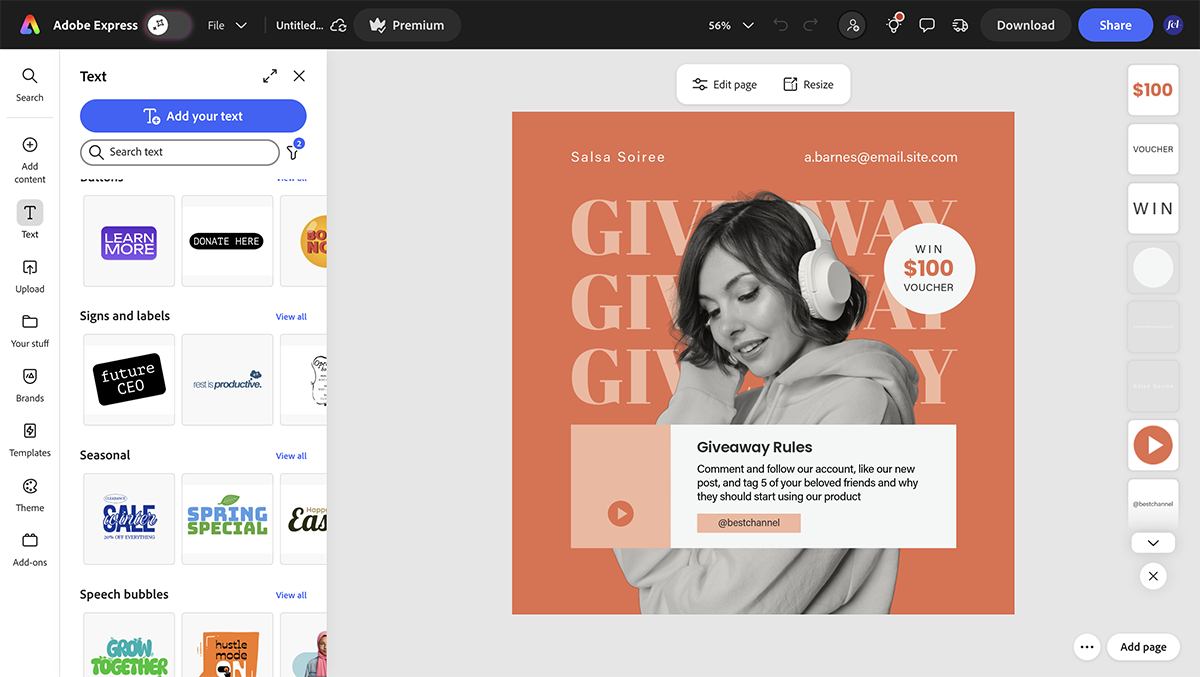
Task: Open cloud save status beside Untitled
Action: (x=338, y=24)
